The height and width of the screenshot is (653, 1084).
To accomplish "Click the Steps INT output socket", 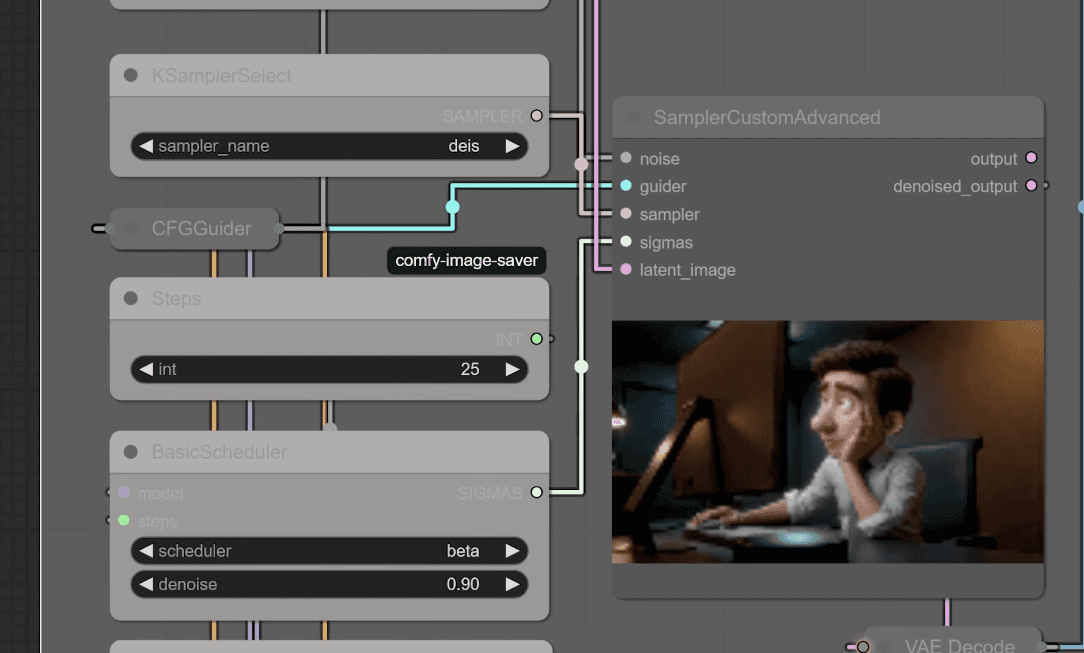I will (x=536, y=339).
